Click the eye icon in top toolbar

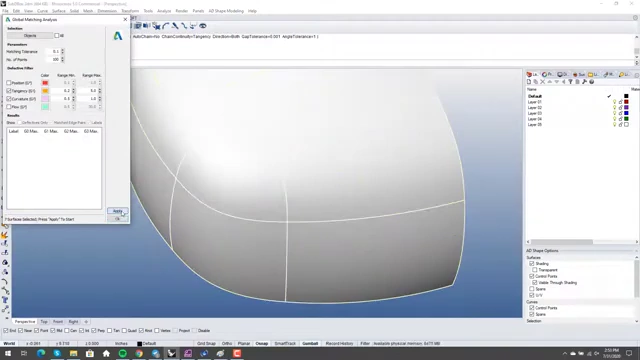pyautogui.click(x=202, y=26)
